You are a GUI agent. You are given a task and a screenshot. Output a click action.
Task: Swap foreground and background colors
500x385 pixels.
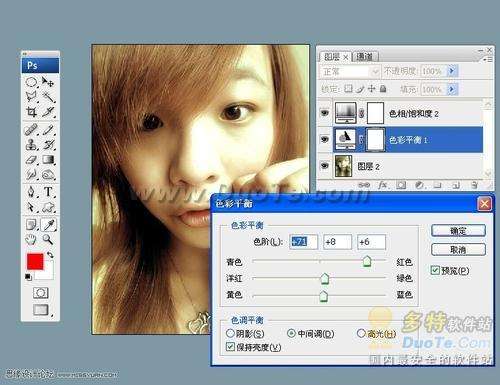[50, 255]
